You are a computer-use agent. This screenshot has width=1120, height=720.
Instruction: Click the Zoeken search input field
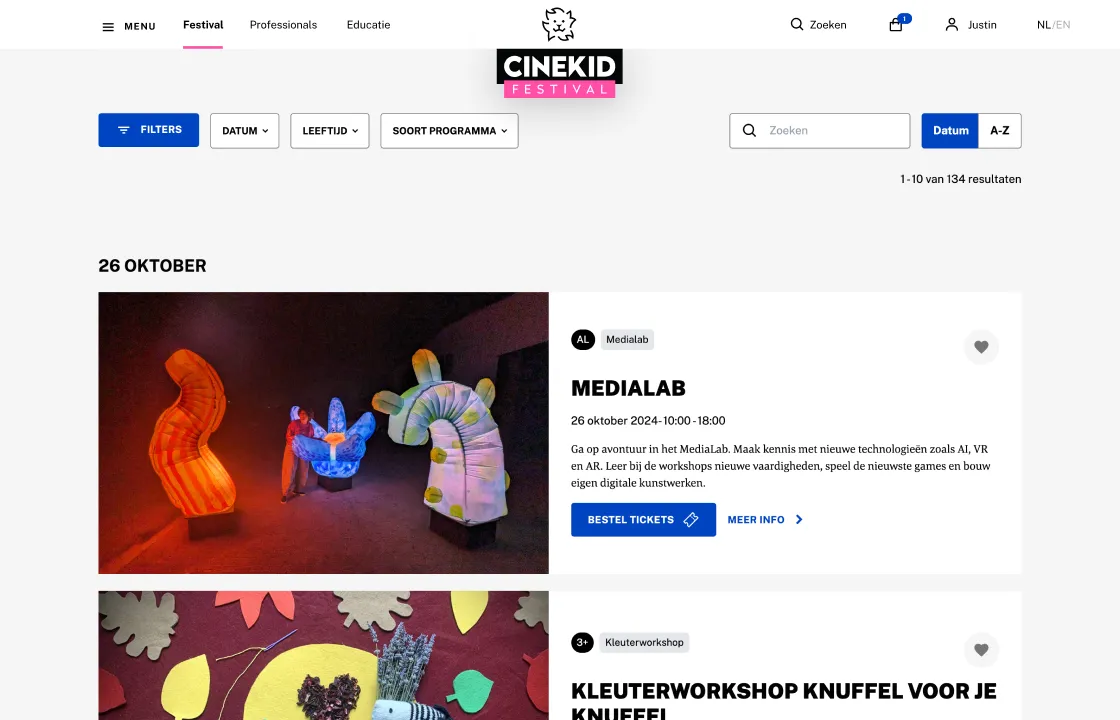(x=819, y=131)
